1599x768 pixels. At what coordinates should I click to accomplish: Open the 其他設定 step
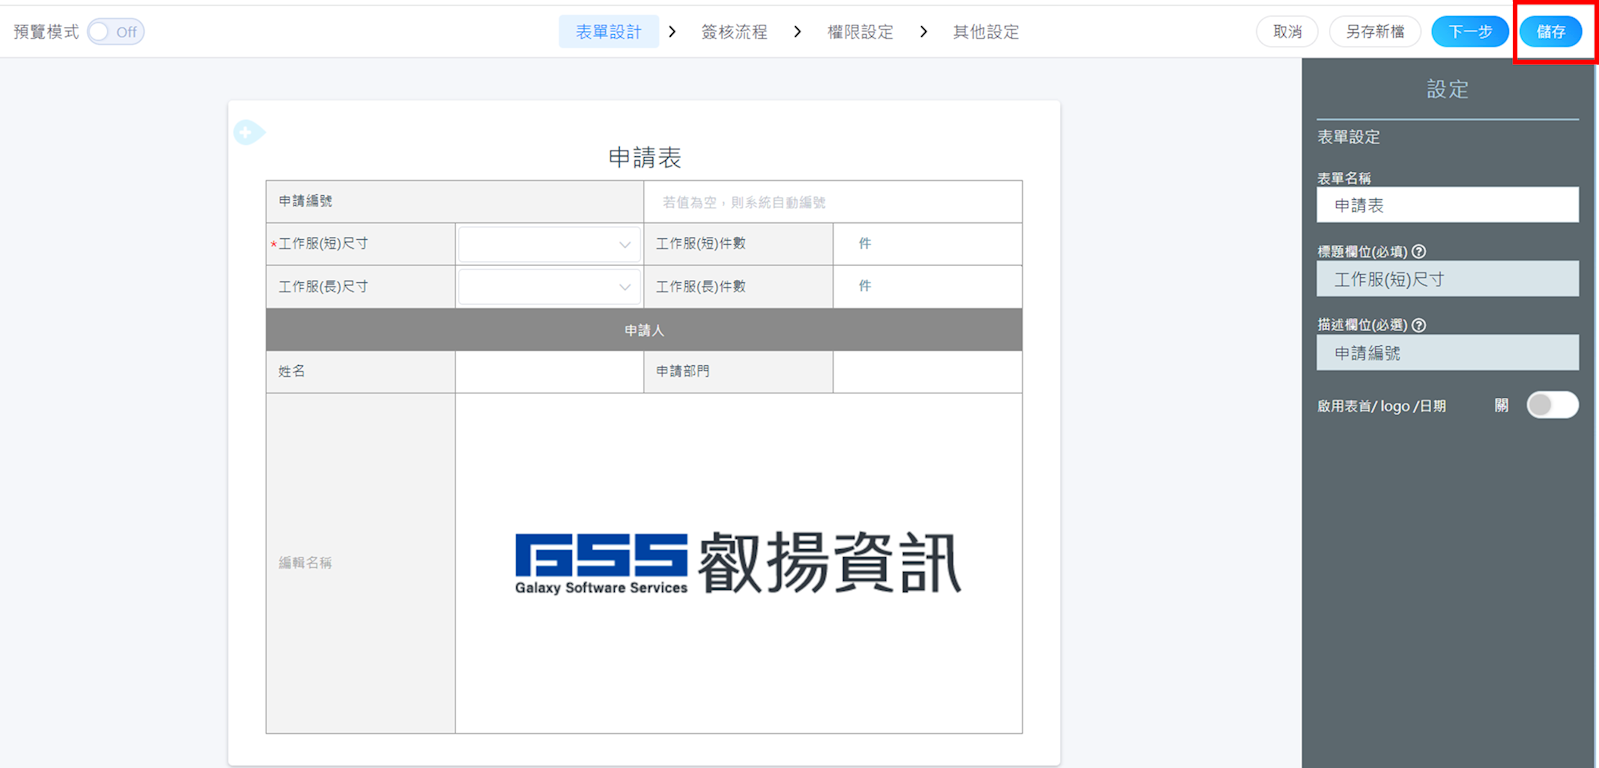pyautogui.click(x=986, y=32)
